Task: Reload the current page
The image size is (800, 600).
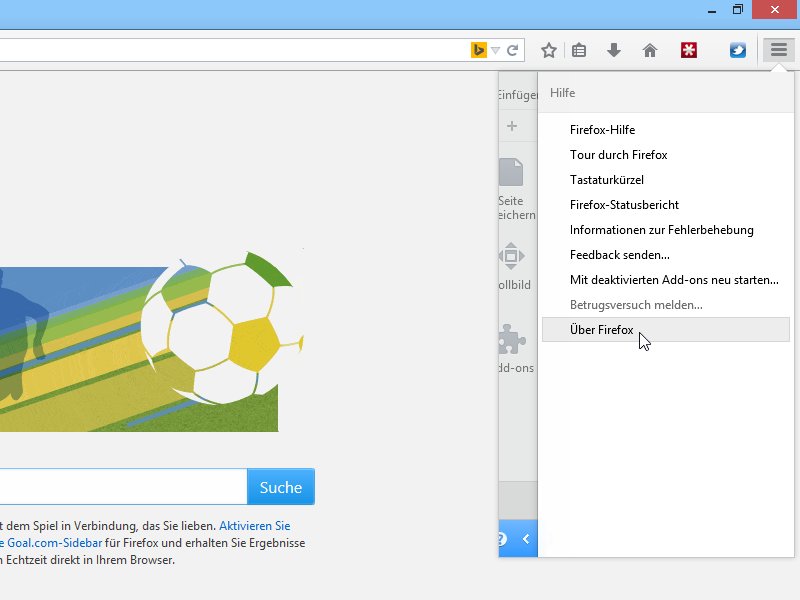Action: pos(513,50)
